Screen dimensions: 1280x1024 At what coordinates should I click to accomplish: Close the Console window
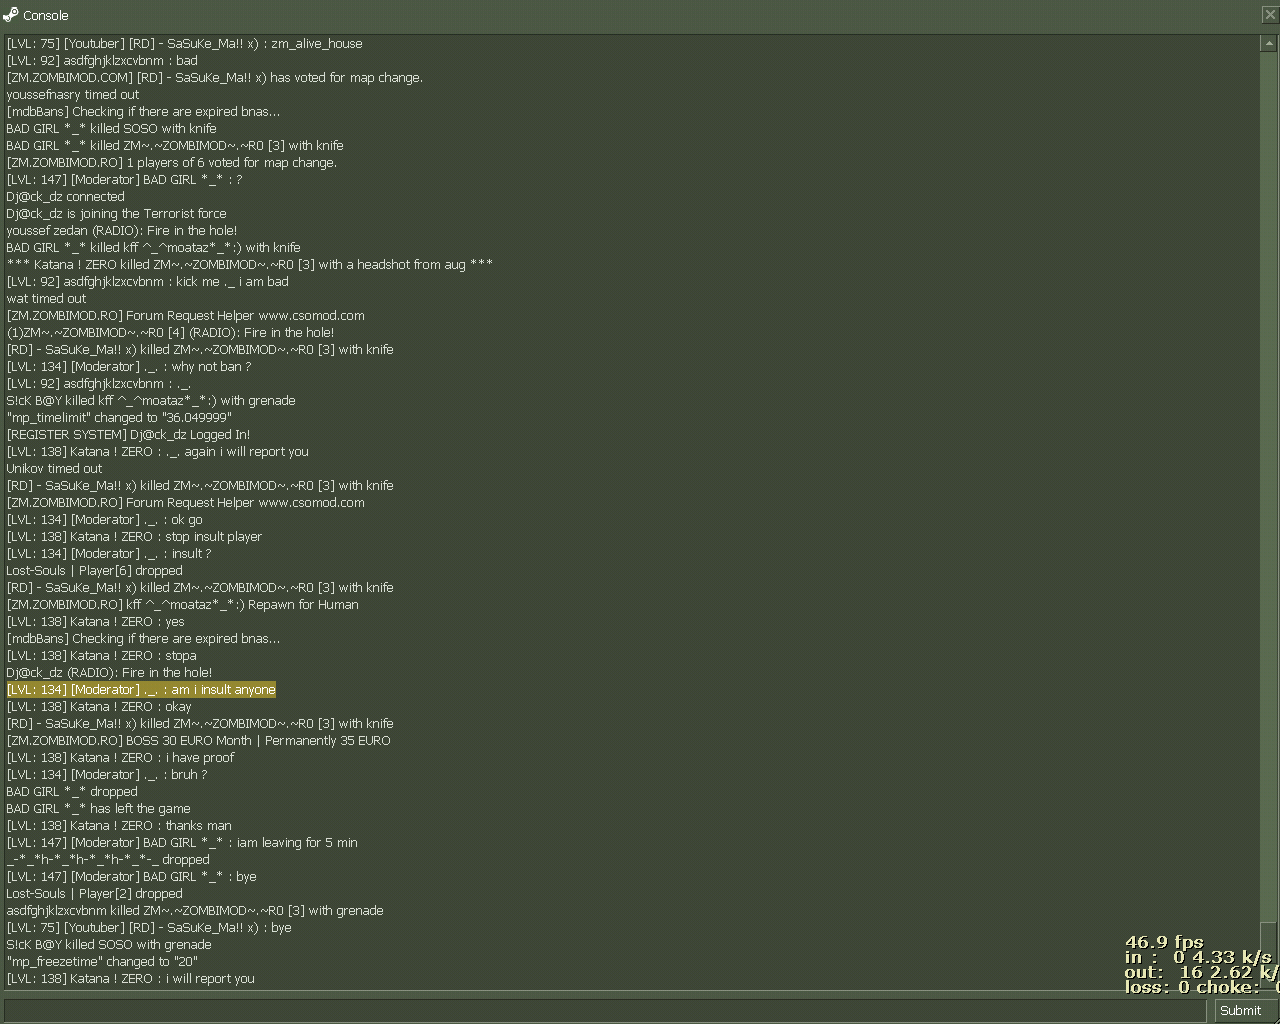(1269, 15)
